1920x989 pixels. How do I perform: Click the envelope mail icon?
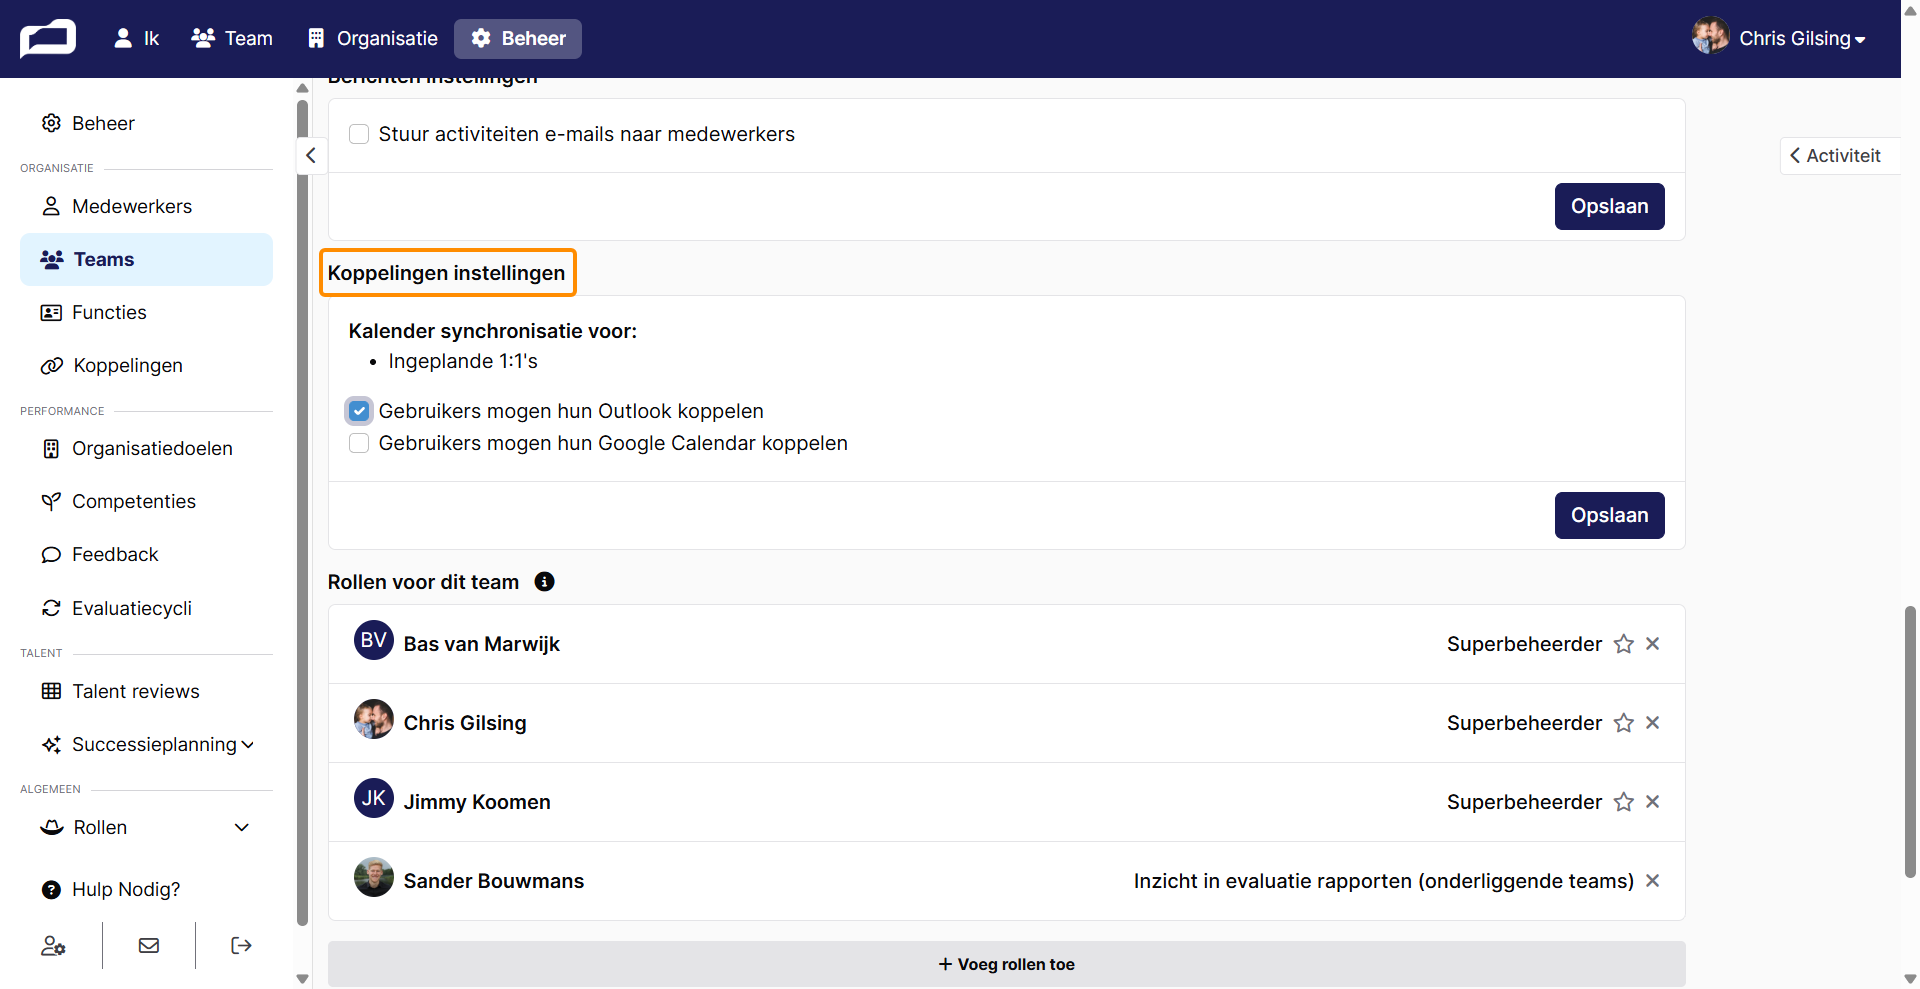click(149, 945)
